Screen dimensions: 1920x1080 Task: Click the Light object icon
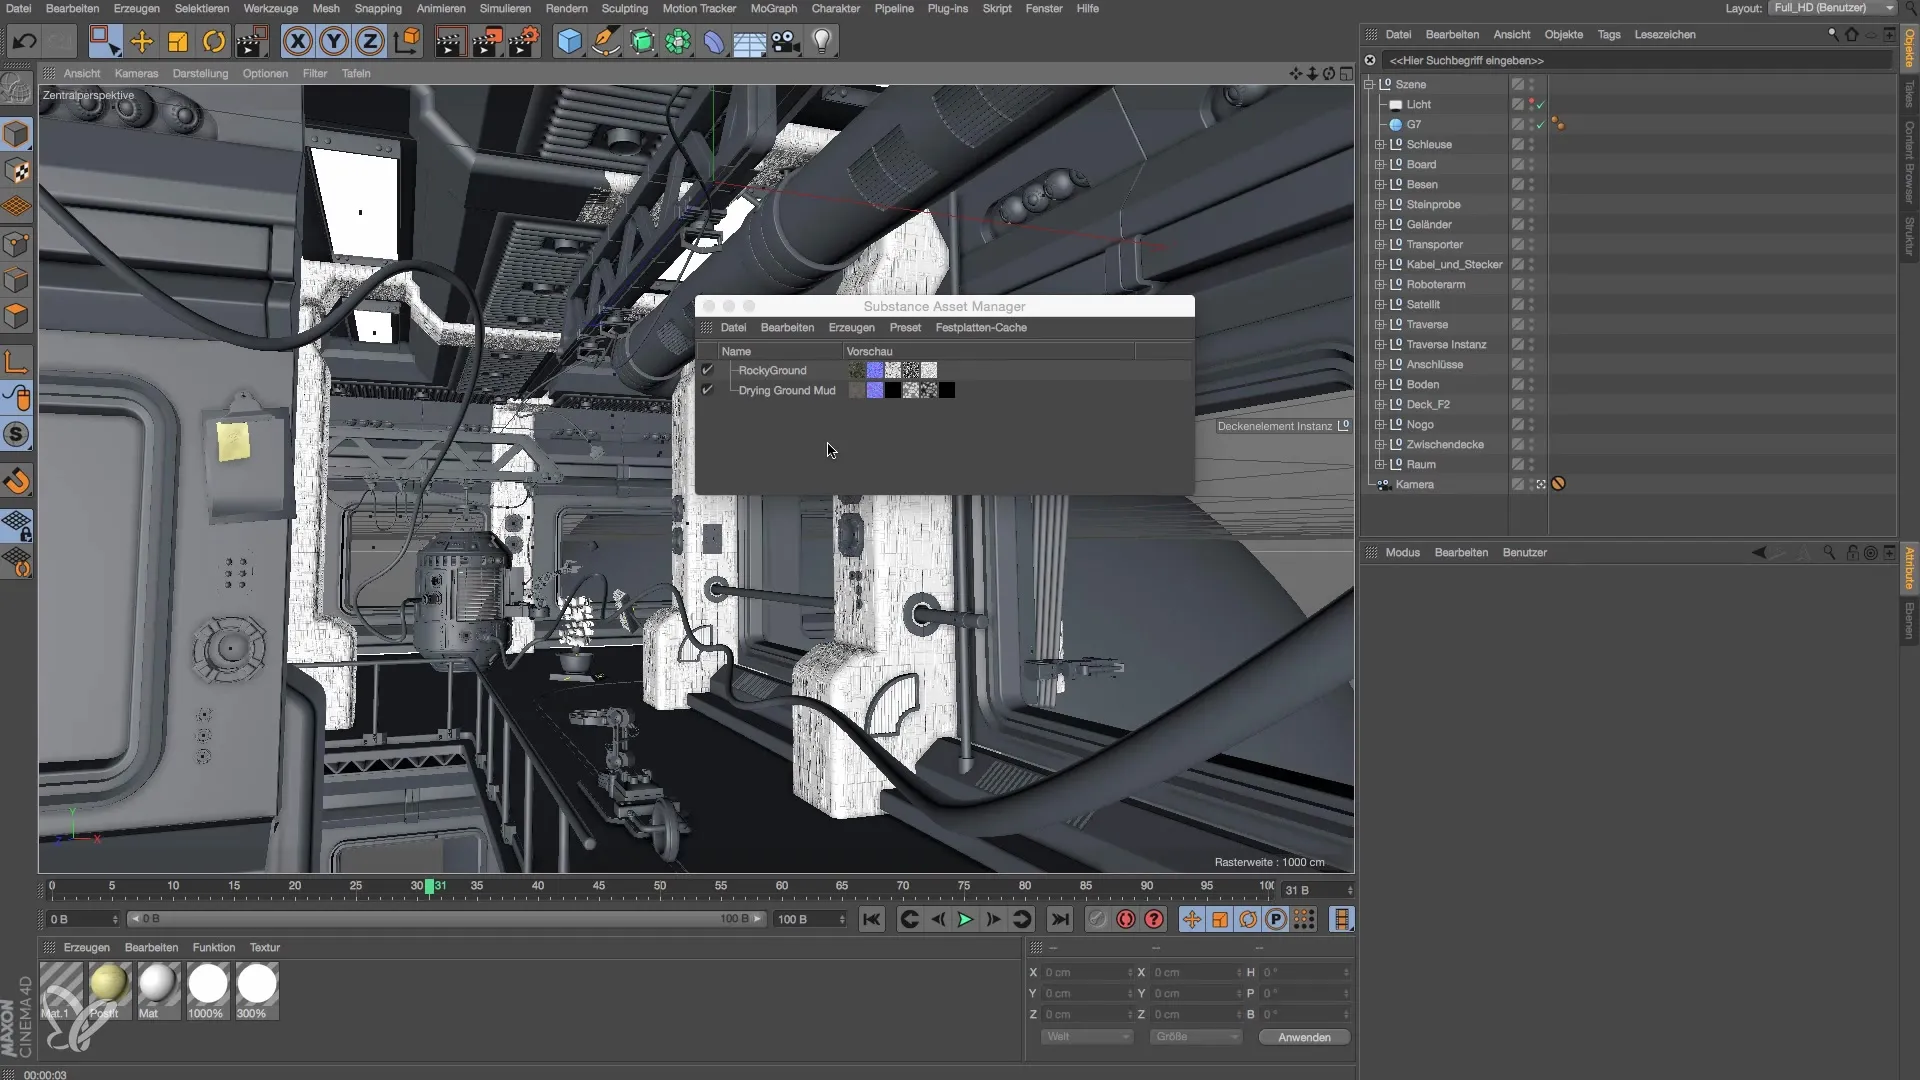822,41
